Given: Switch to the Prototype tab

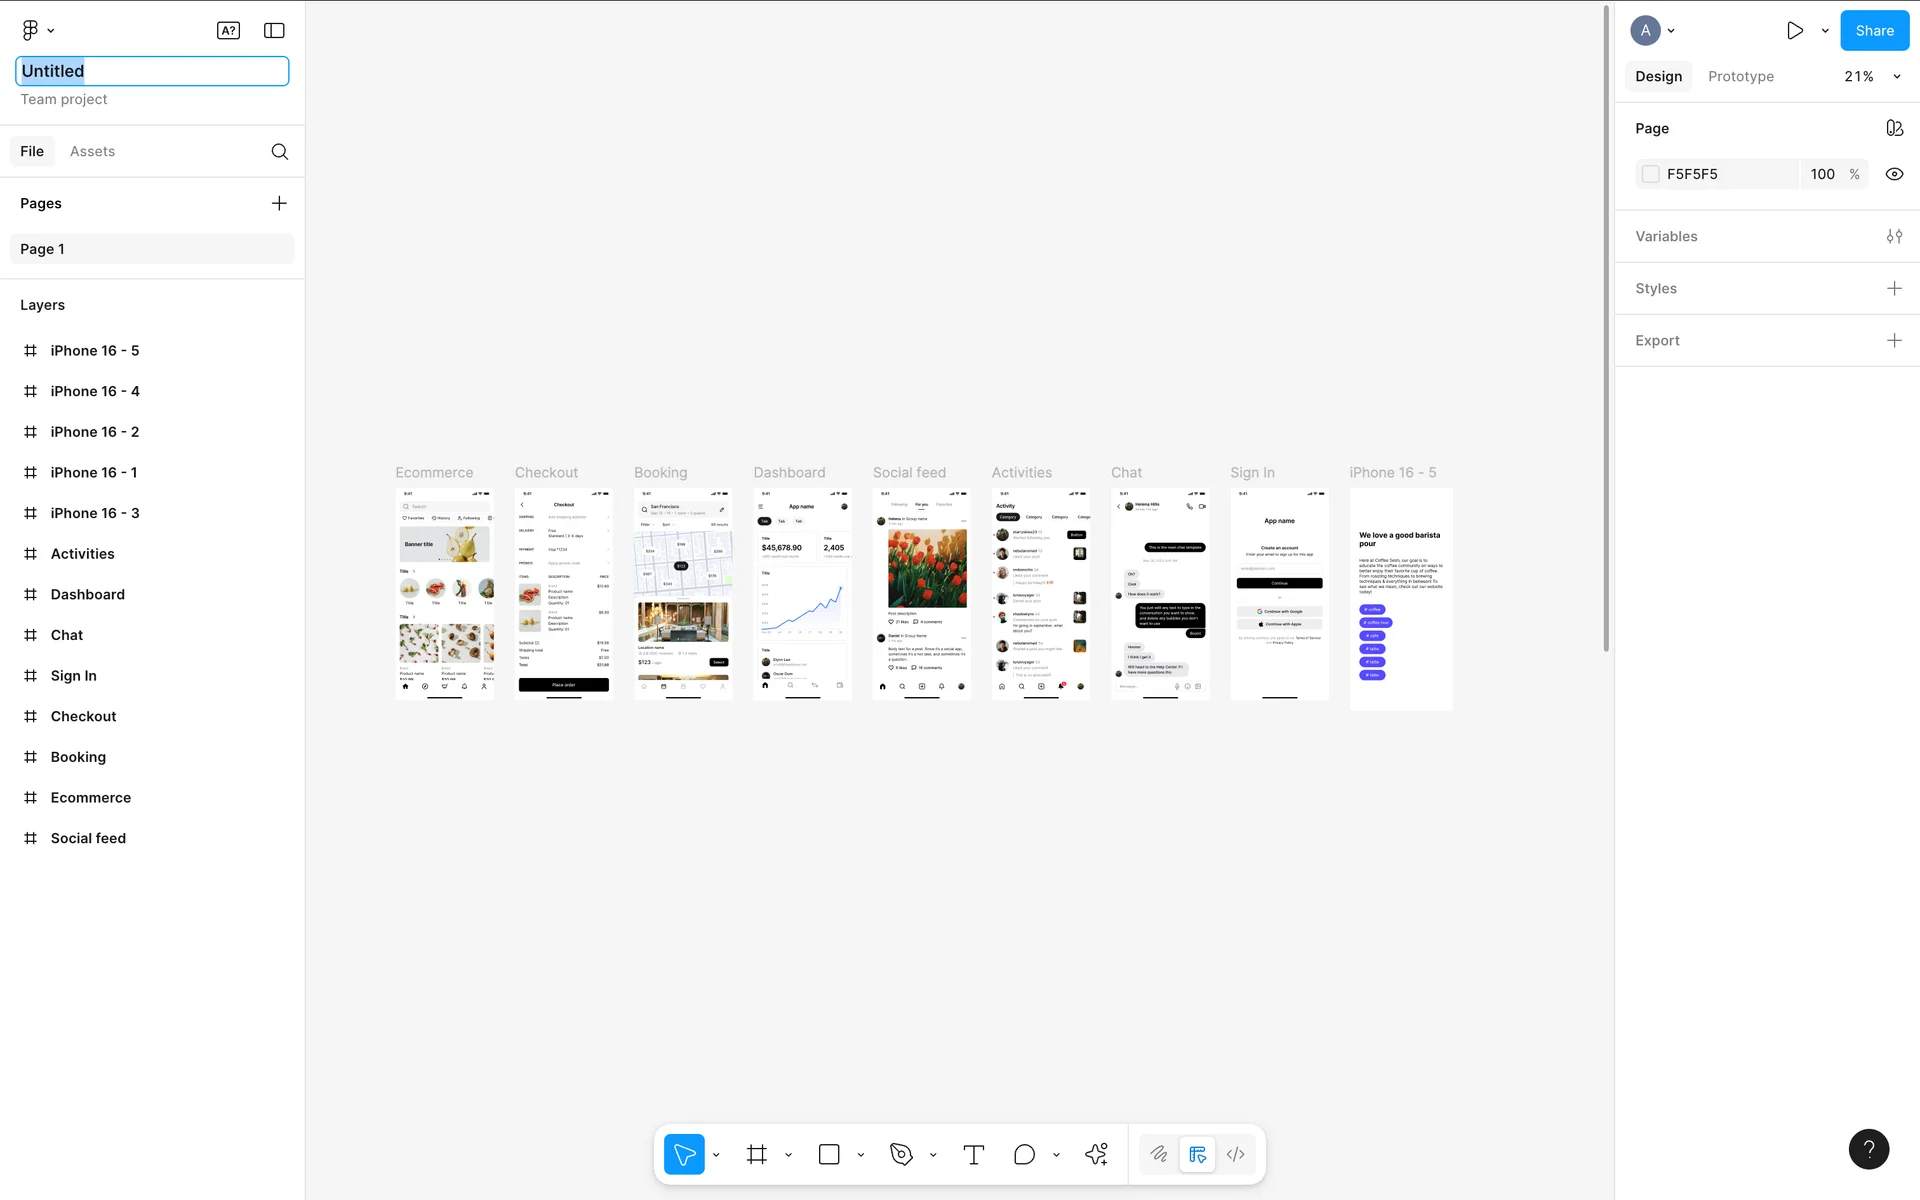Looking at the screenshot, I should [1740, 77].
